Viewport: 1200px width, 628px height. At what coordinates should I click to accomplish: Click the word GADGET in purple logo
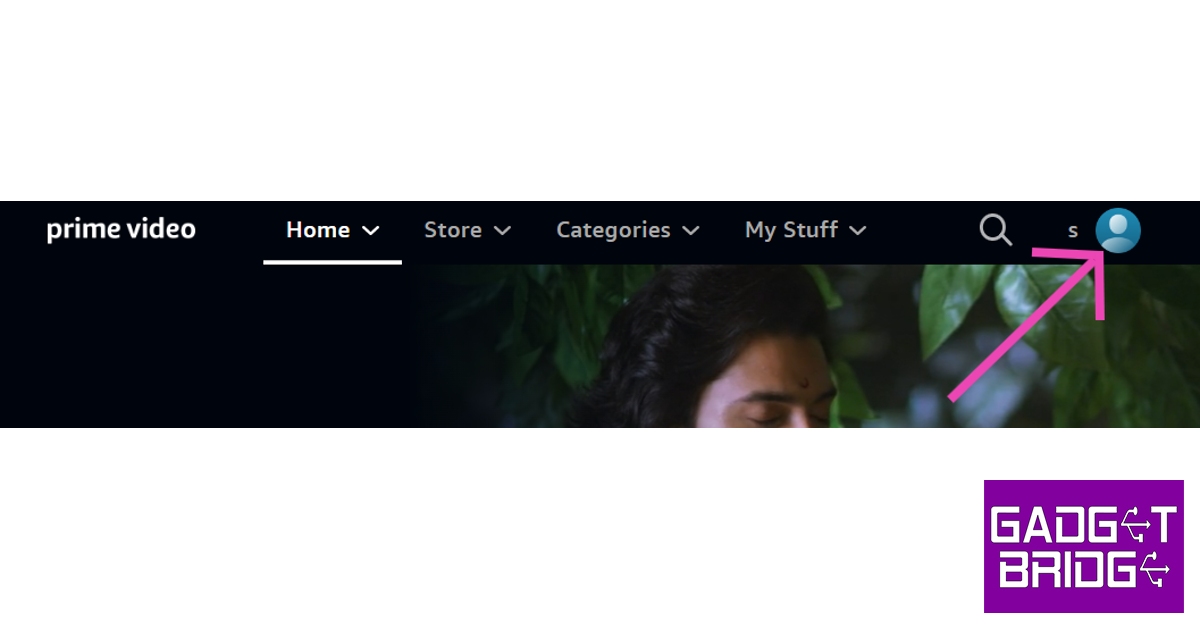(x=1084, y=524)
